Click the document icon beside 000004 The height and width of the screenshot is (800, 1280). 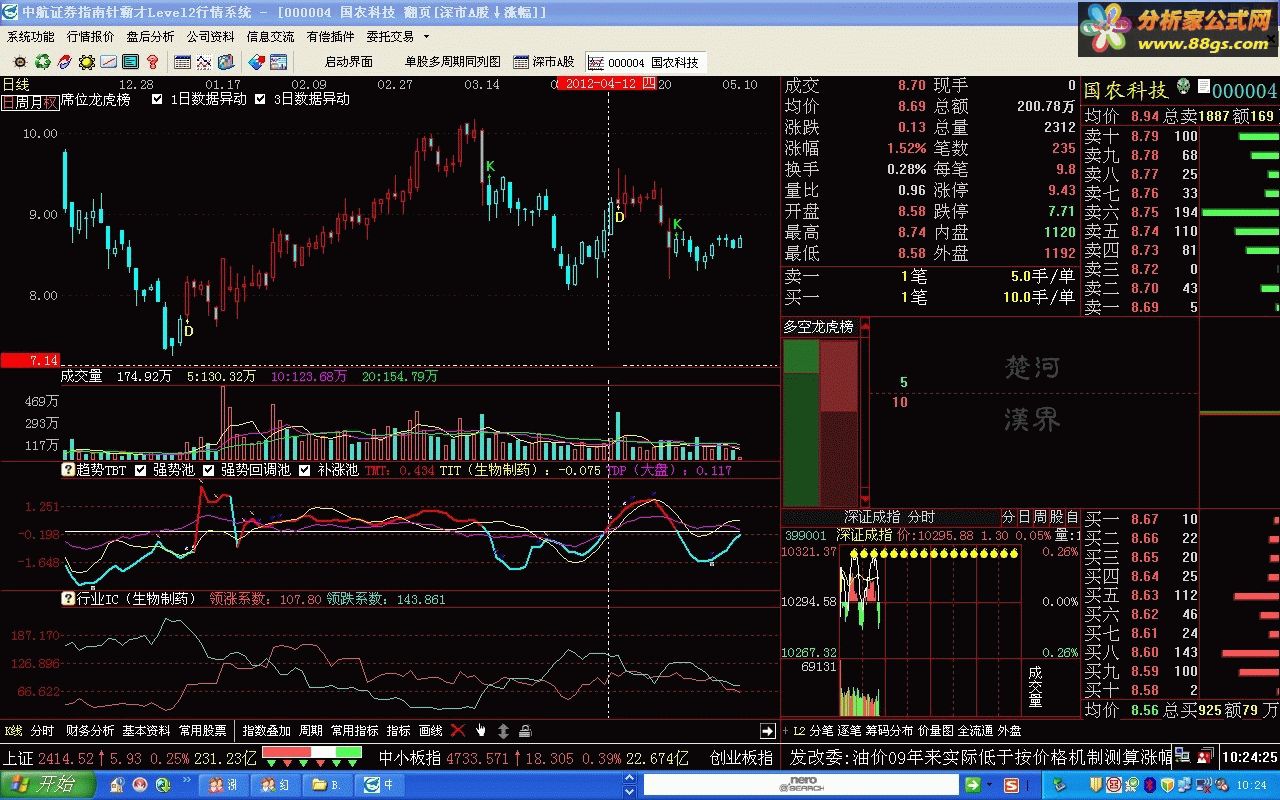pos(1204,87)
